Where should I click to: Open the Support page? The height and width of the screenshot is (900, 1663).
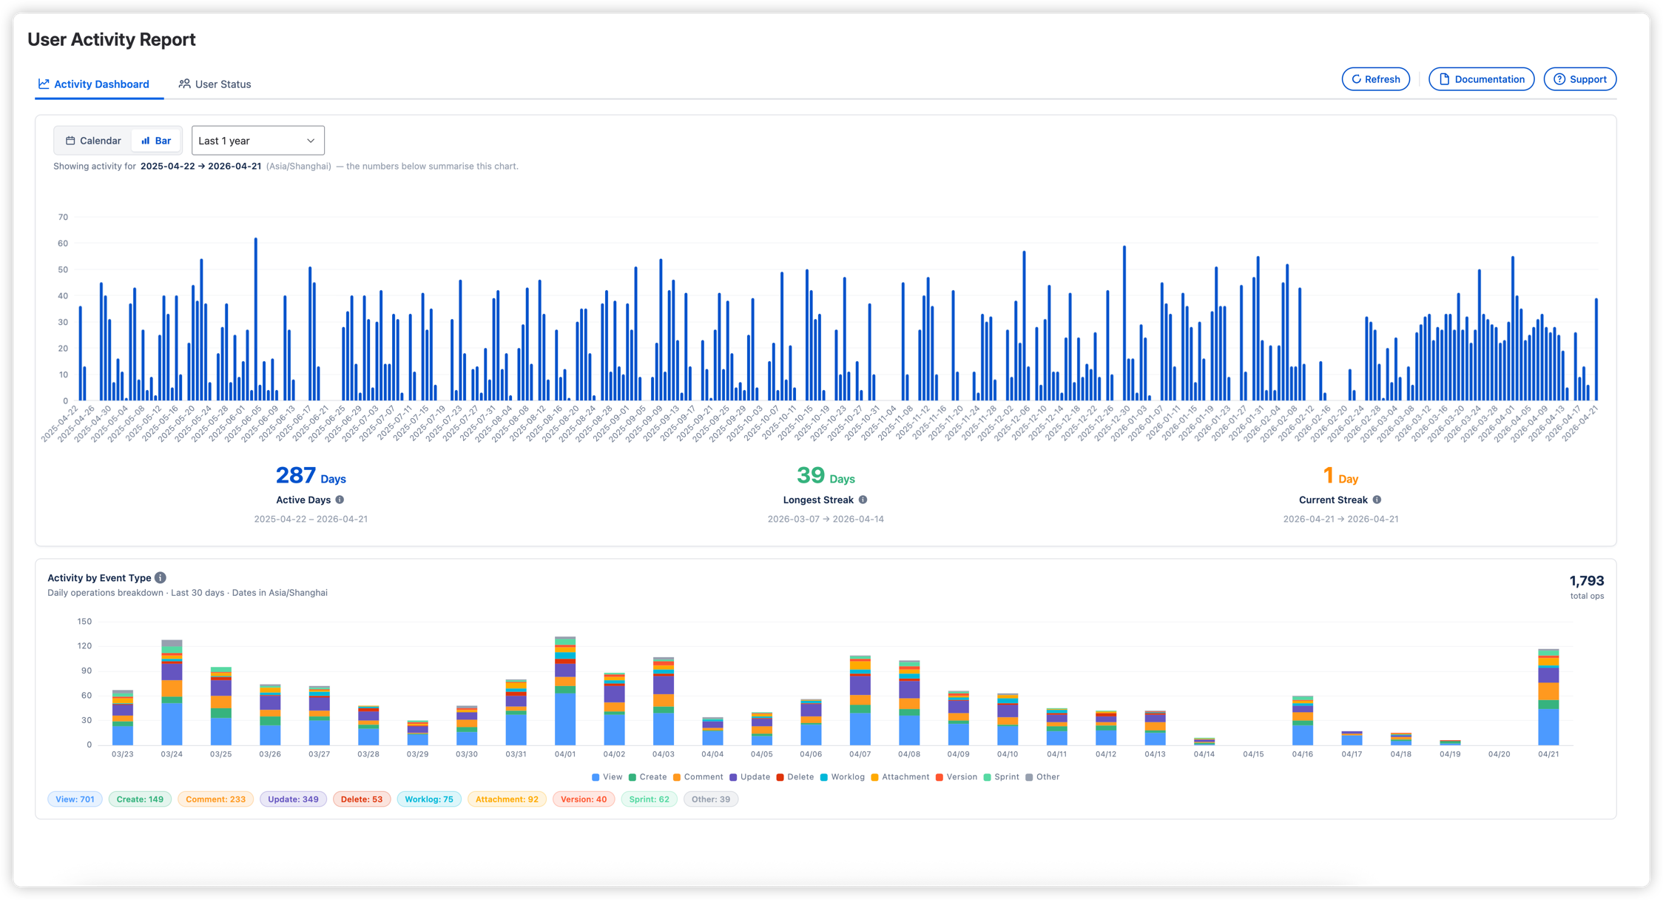(x=1580, y=79)
